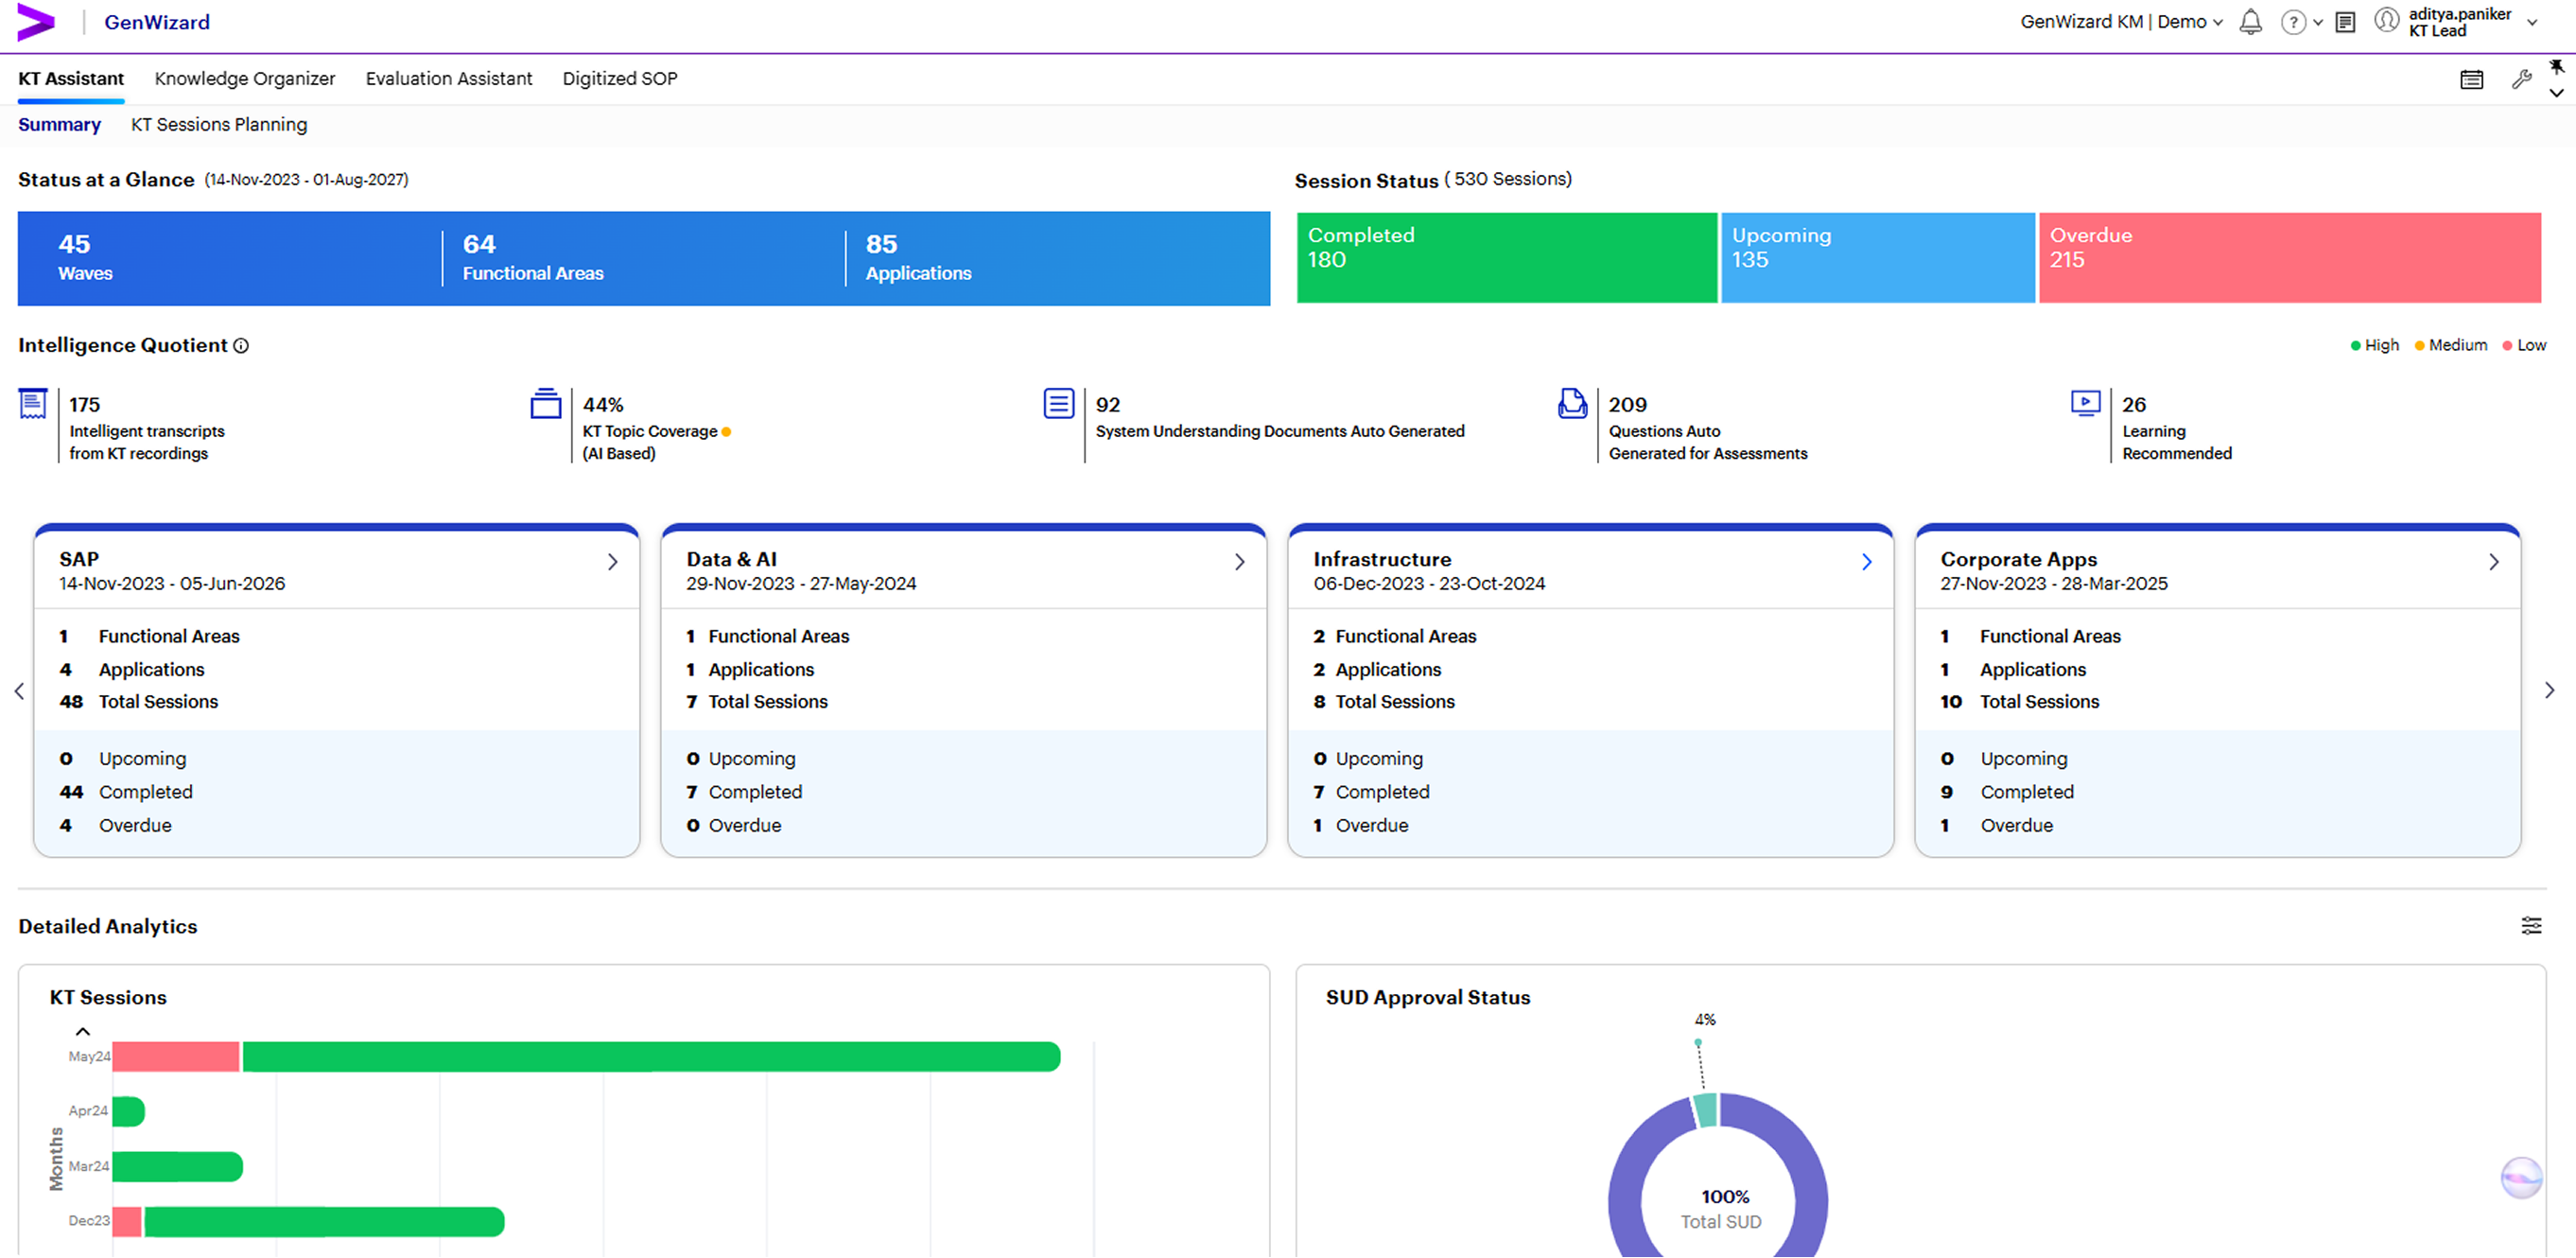Click the Apr24 bar in KT Sessions
Screen dimensions: 2576x1258
[x=128, y=1112]
